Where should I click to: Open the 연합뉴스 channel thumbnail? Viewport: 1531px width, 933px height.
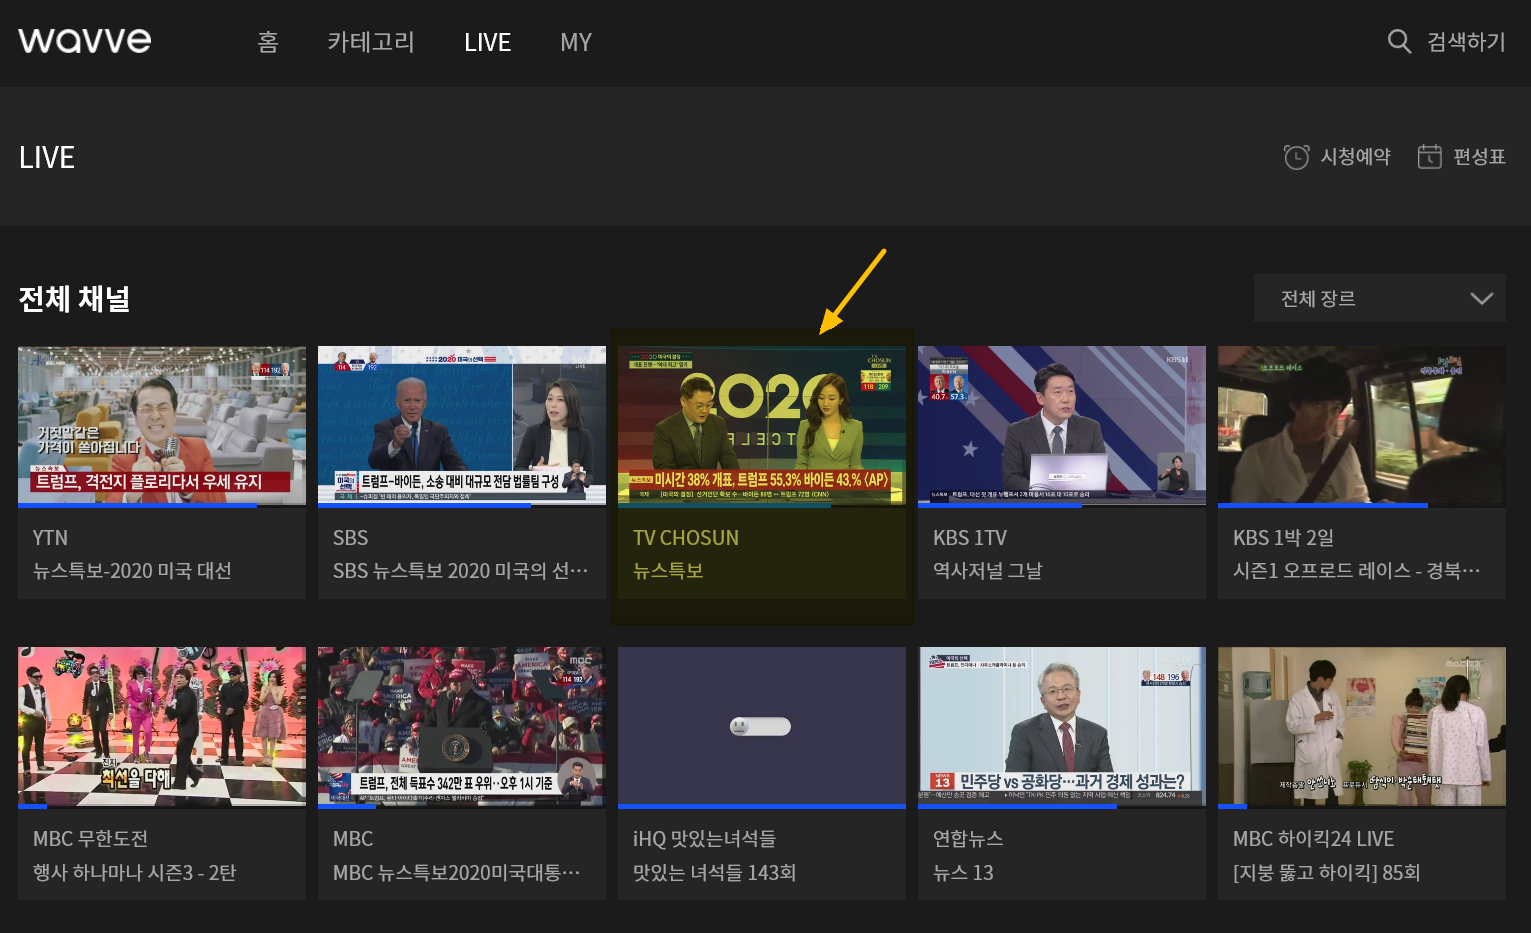[x=1062, y=727]
